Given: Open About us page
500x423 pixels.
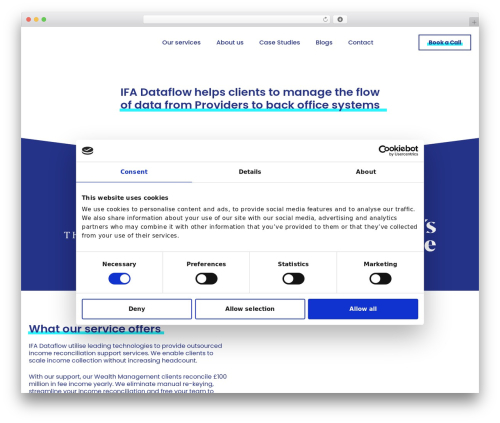Looking at the screenshot, I should coord(230,42).
